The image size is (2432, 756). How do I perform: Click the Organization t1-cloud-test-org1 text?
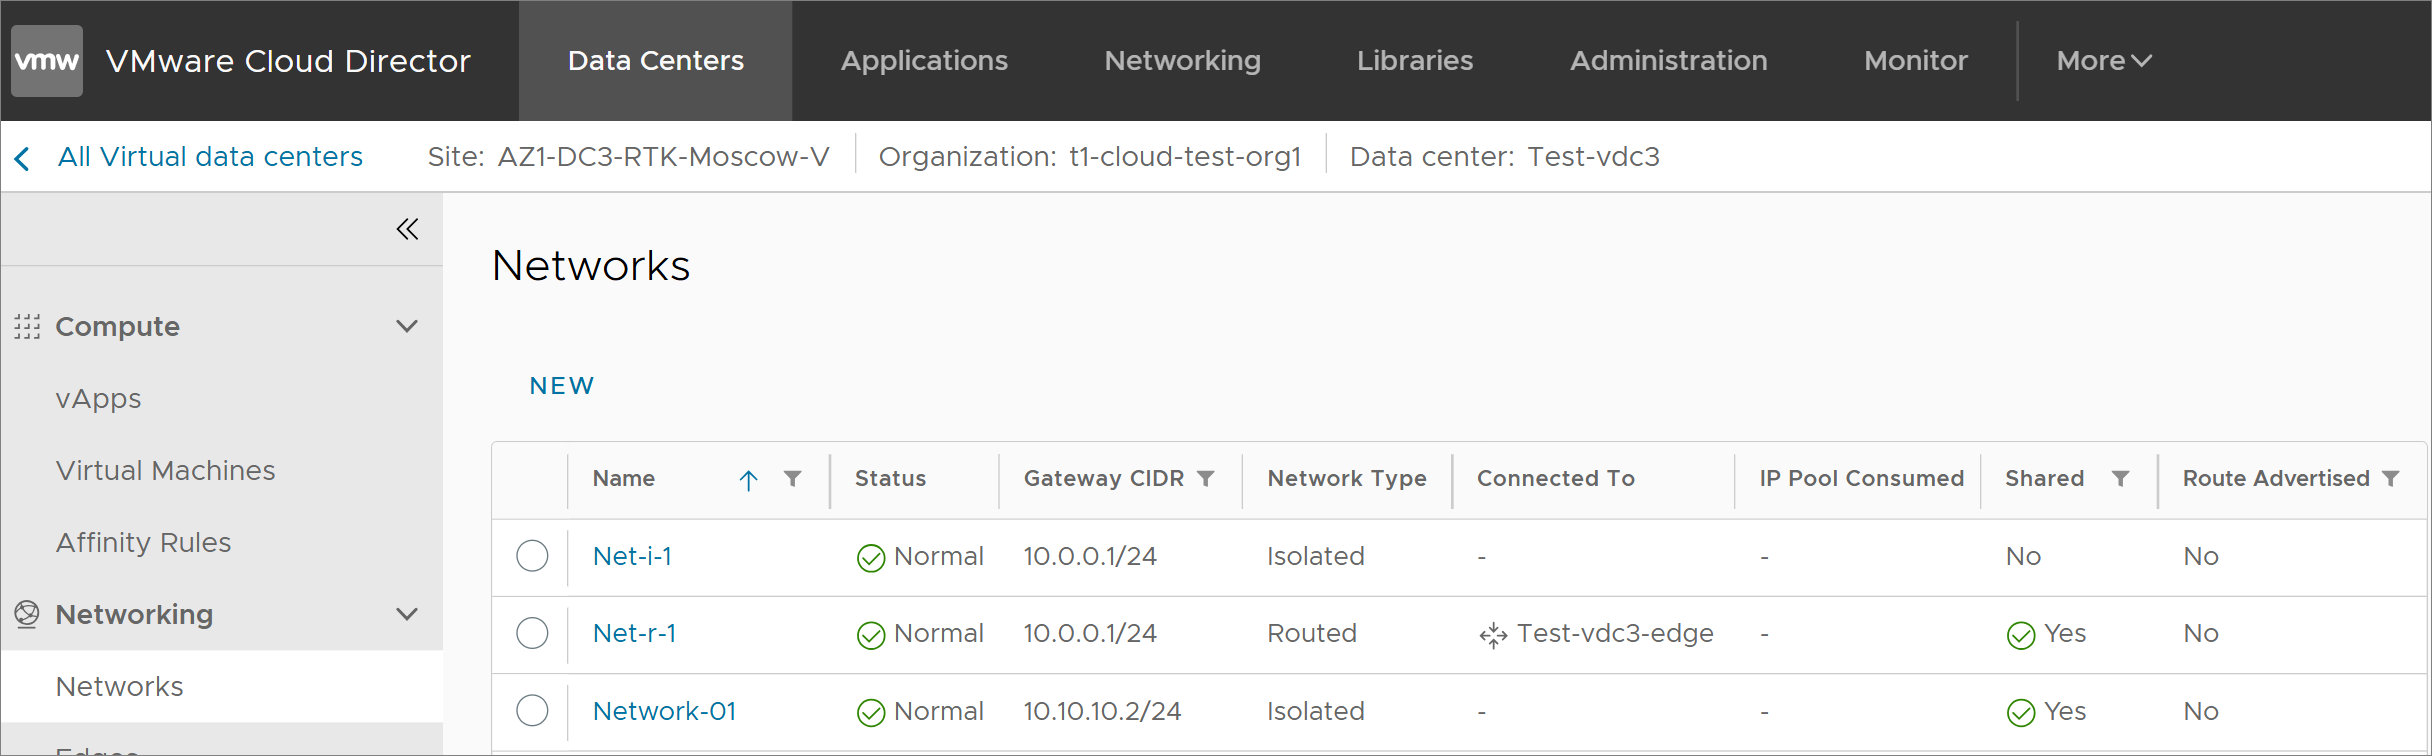coord(1090,157)
